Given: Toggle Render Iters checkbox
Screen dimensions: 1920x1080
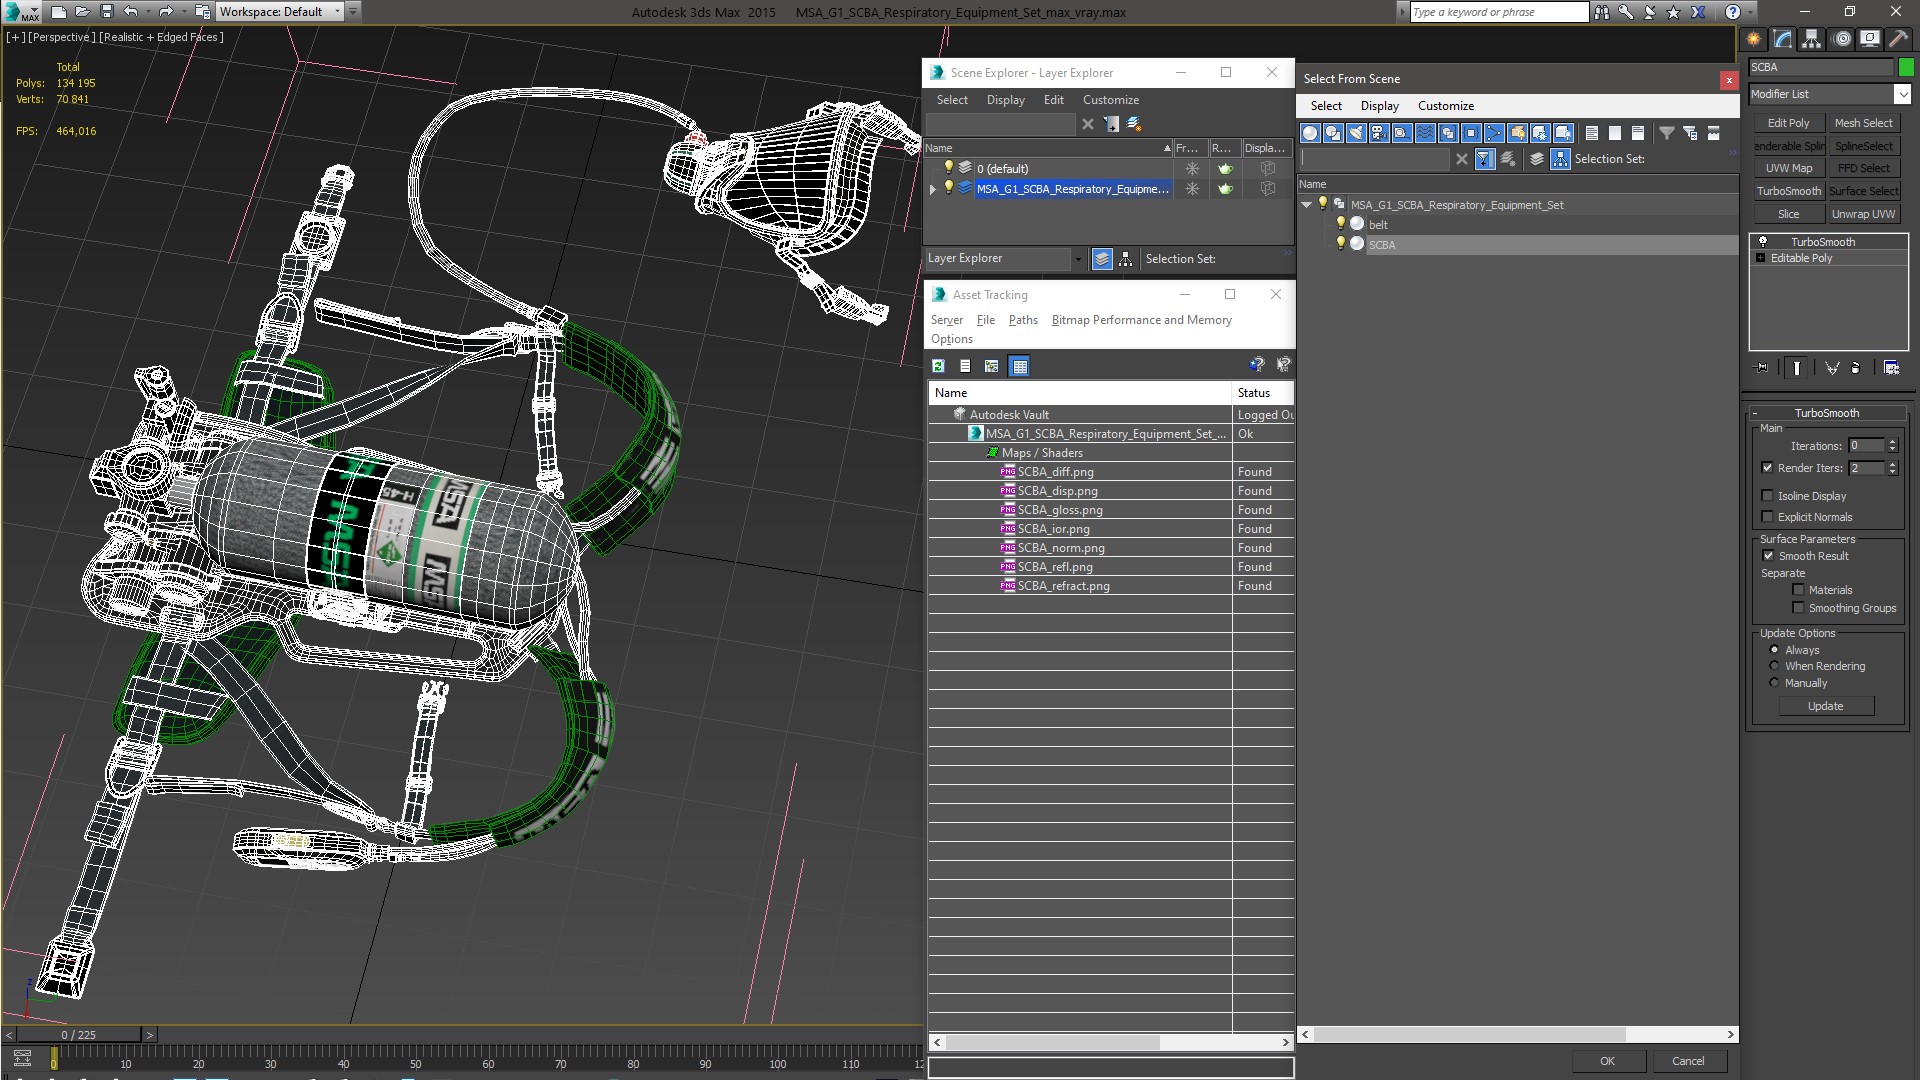Looking at the screenshot, I should (1767, 468).
